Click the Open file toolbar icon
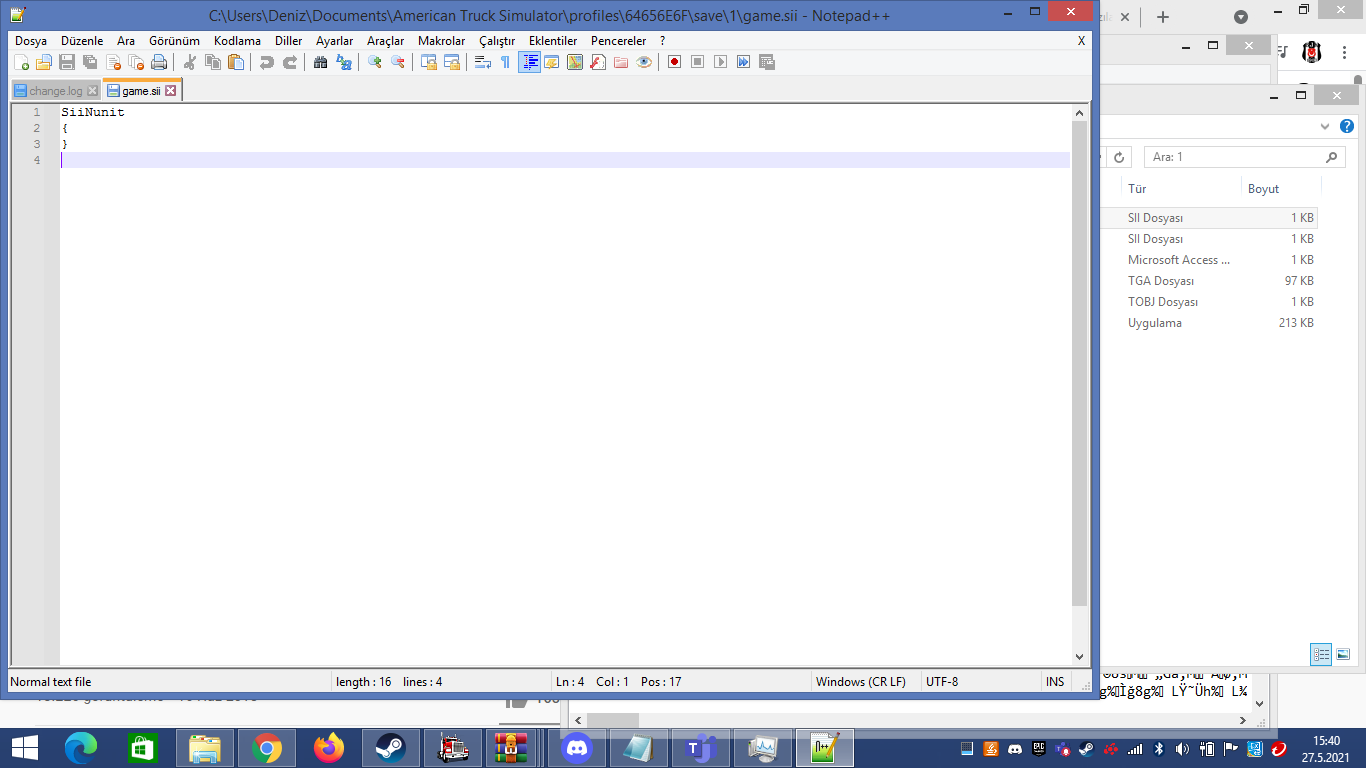 tap(44, 62)
